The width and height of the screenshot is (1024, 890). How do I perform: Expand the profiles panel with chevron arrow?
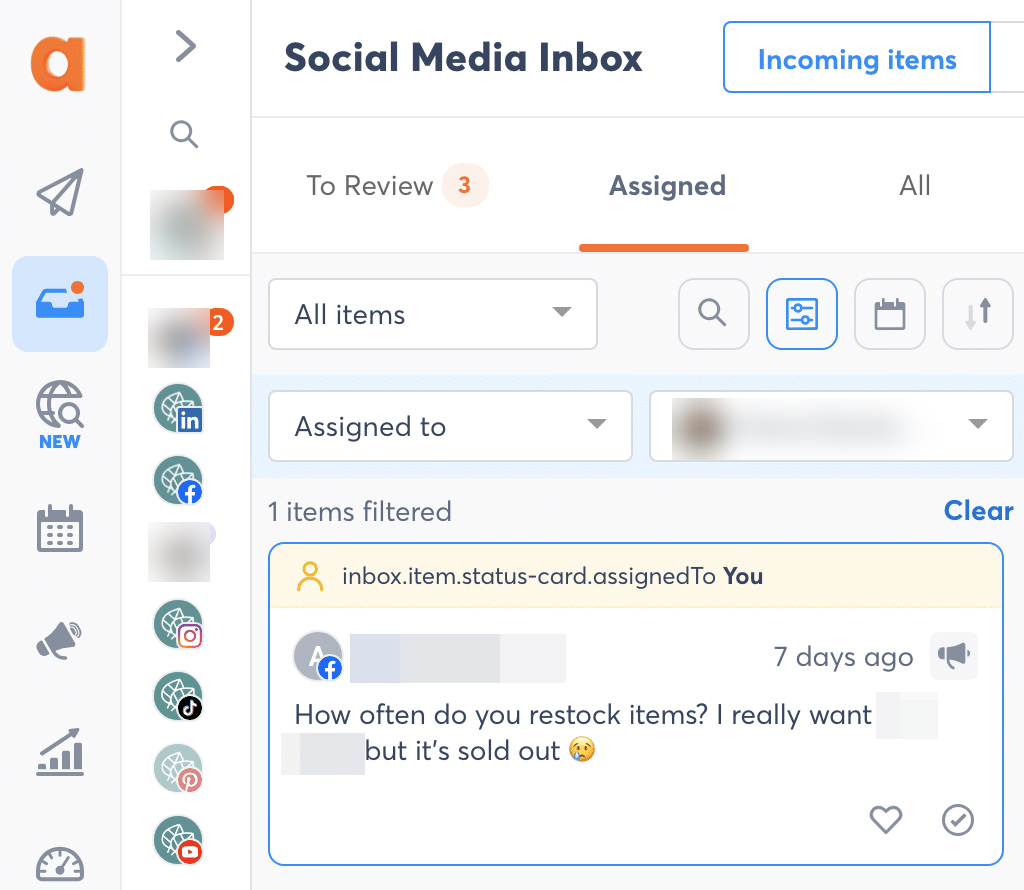[185, 46]
